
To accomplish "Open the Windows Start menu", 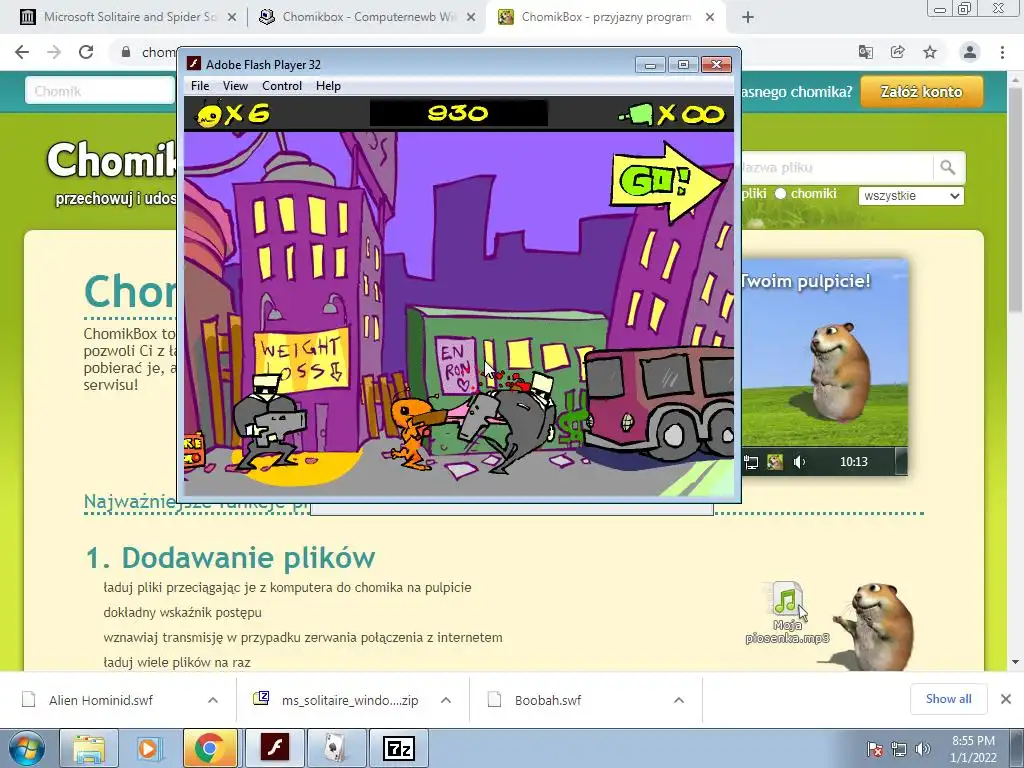I will click(x=27, y=748).
